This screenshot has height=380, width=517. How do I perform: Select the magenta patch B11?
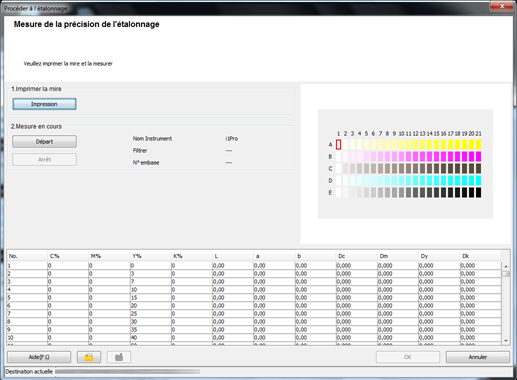tap(408, 156)
